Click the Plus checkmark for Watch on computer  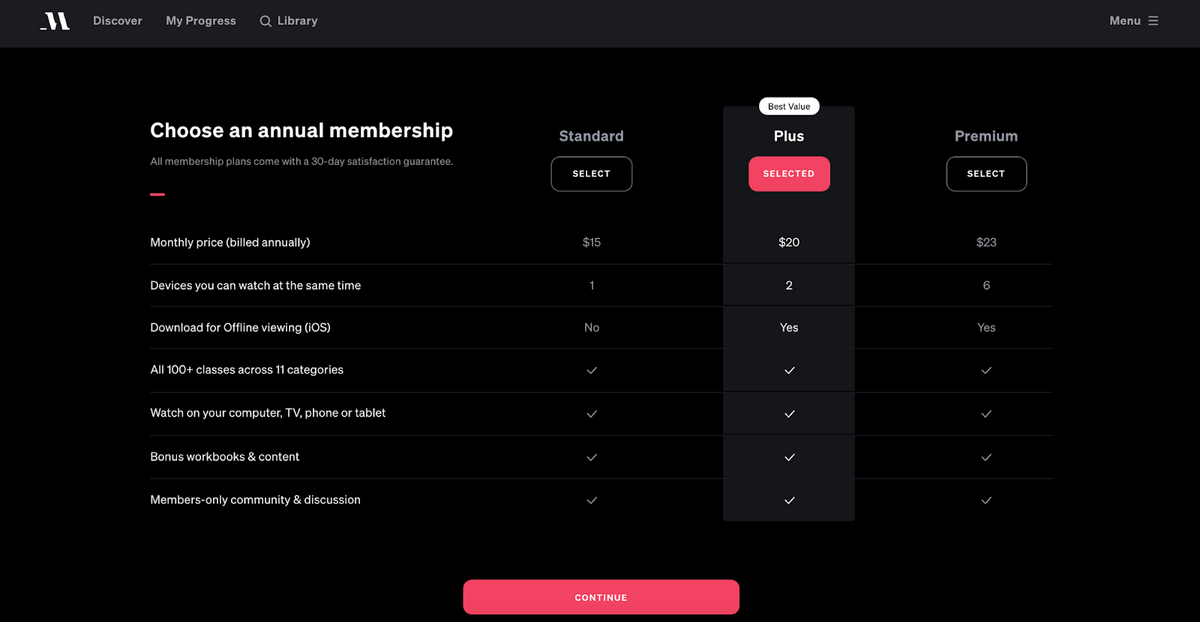[789, 413]
